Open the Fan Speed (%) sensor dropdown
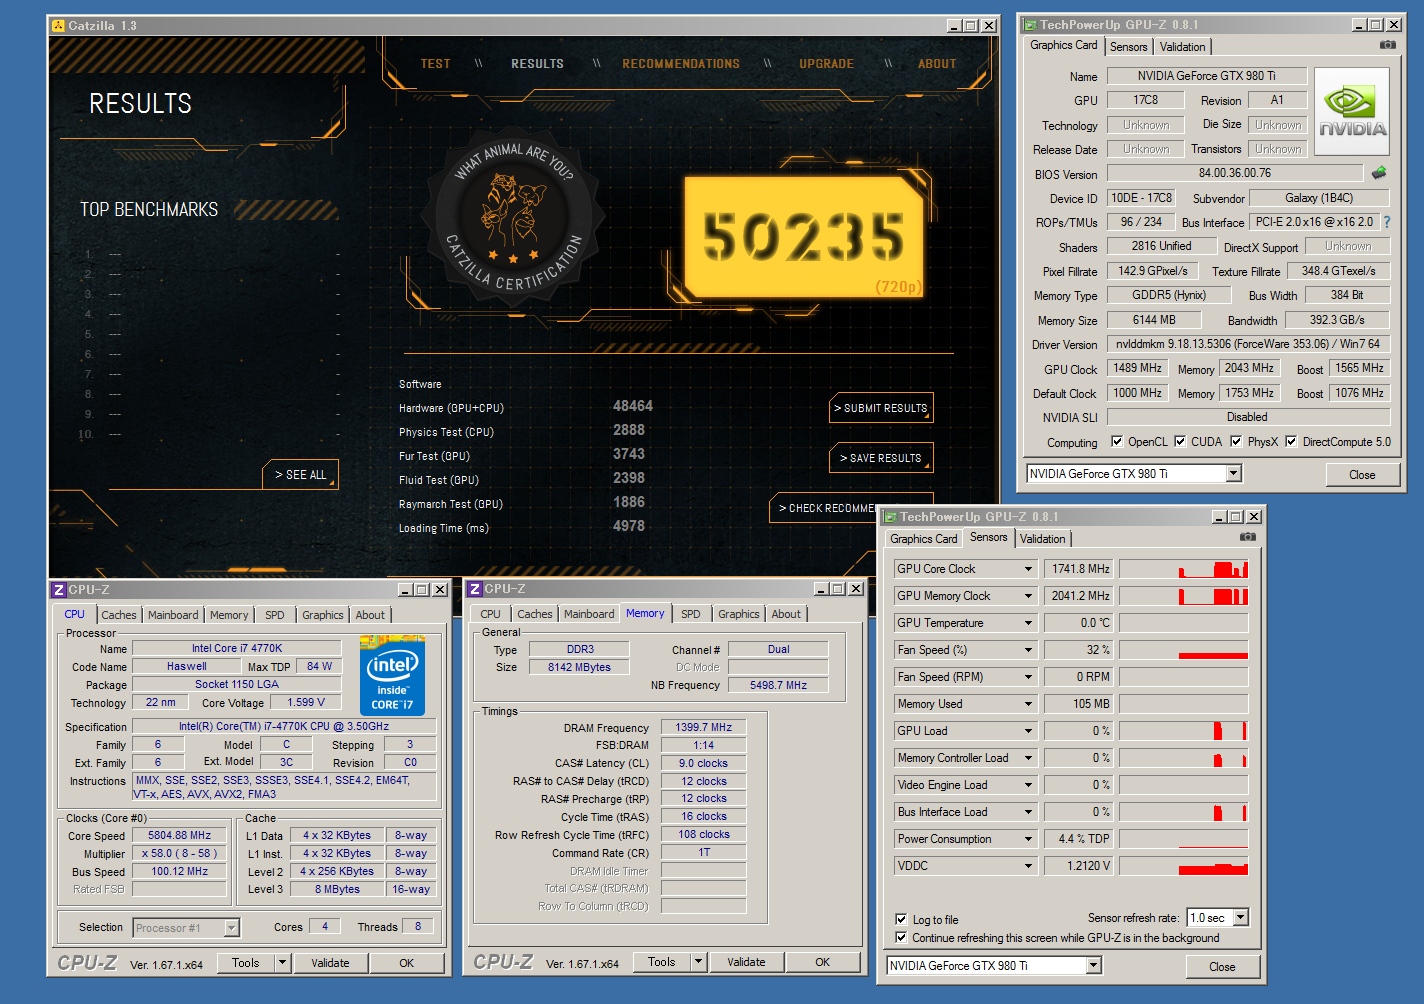Screen dimensions: 1424x1004 (1028, 650)
